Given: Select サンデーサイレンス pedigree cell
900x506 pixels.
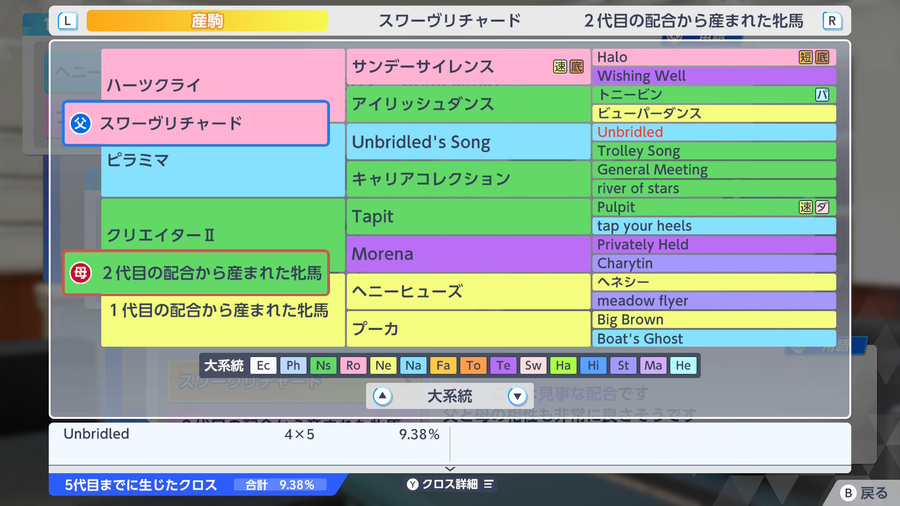Looking at the screenshot, I should click(468, 67).
